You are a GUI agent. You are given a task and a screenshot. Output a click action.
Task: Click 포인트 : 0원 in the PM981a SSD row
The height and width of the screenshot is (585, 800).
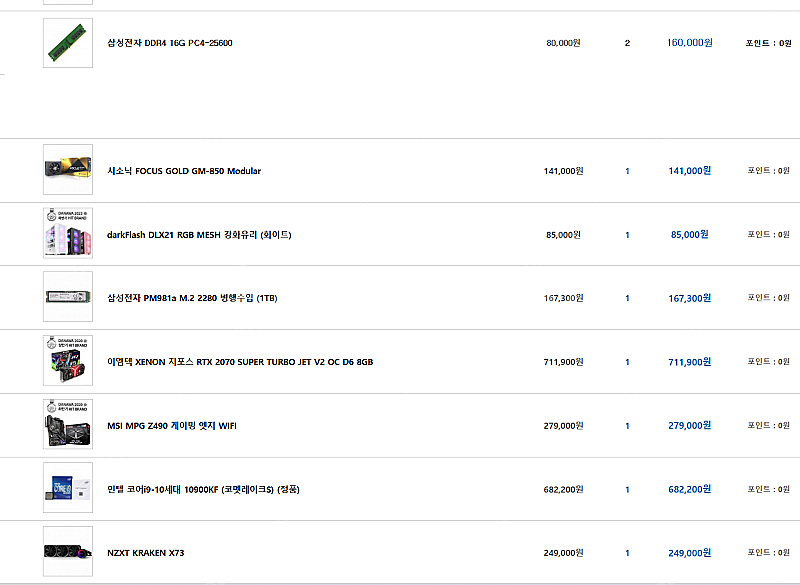tap(768, 297)
